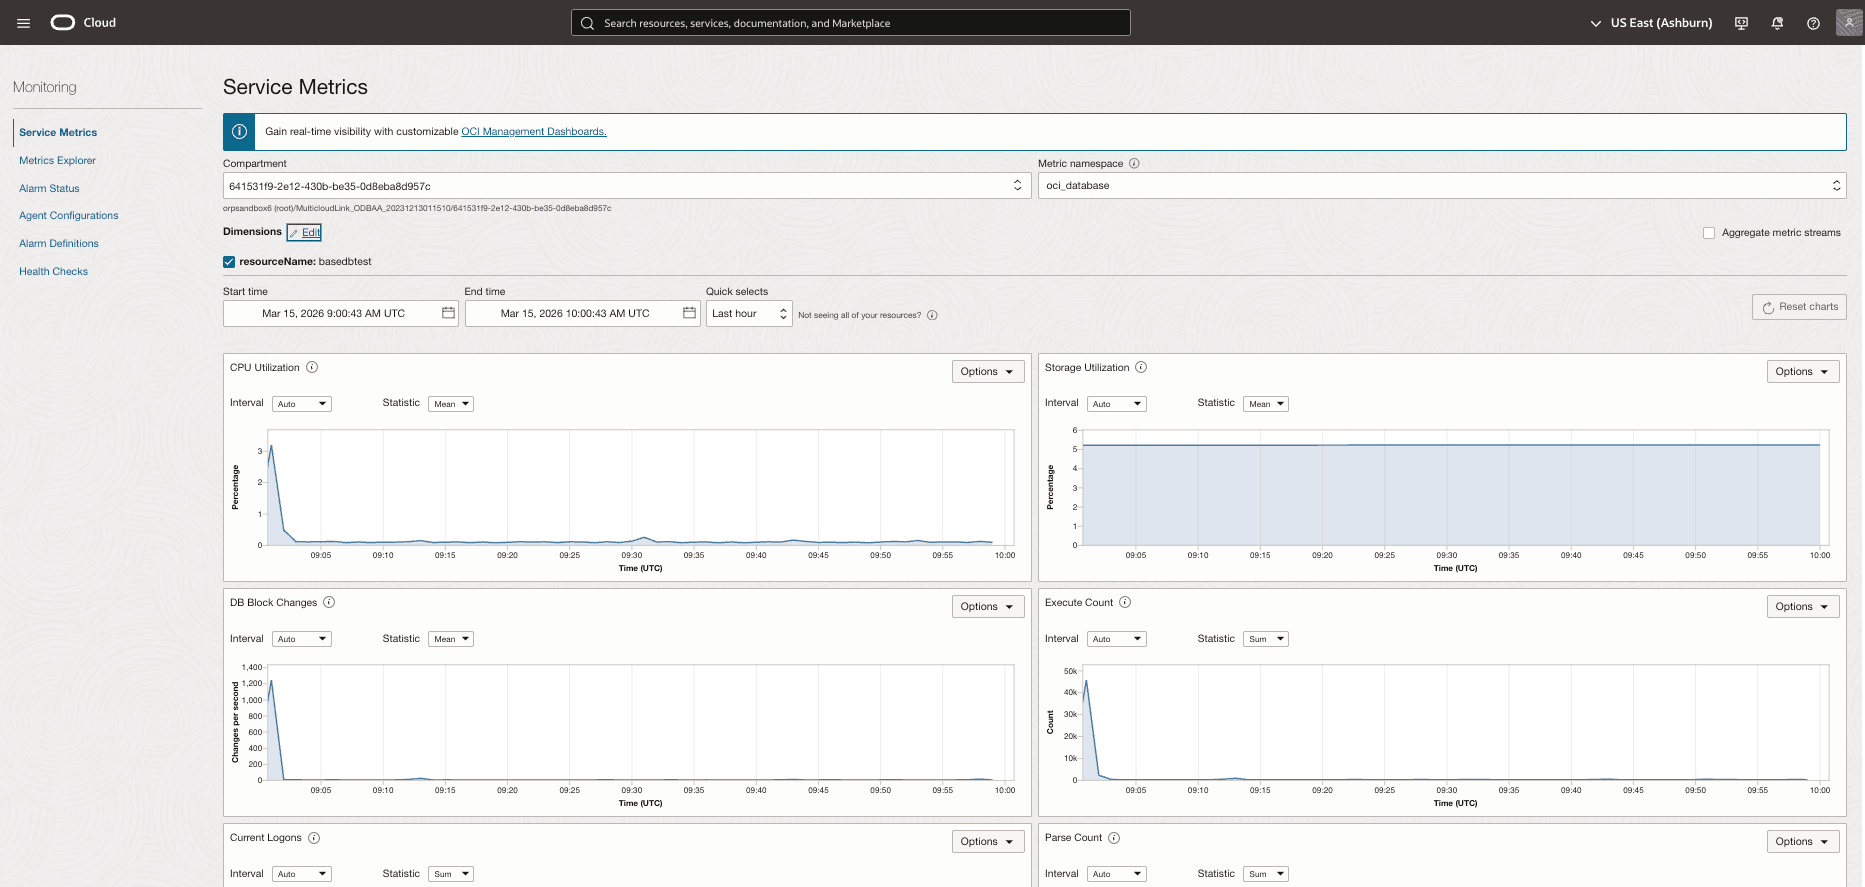Click the Metric namespace info icon
Screen dimensions: 1865x887
tap(1134, 163)
